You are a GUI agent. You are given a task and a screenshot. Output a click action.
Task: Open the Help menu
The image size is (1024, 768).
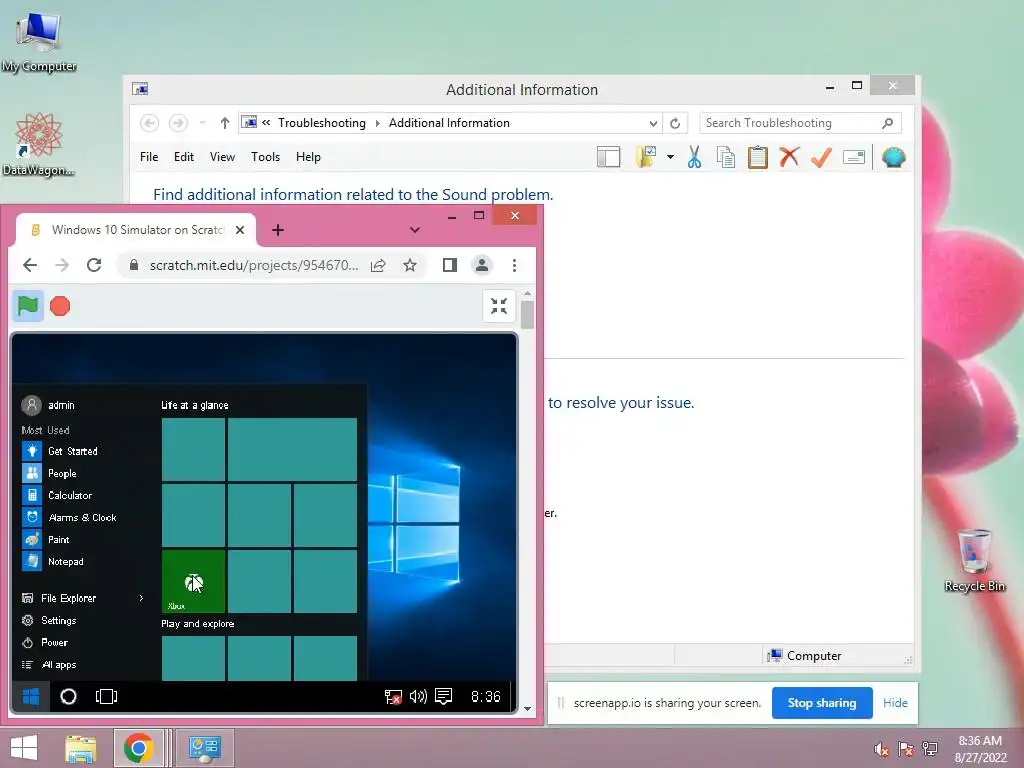308,157
